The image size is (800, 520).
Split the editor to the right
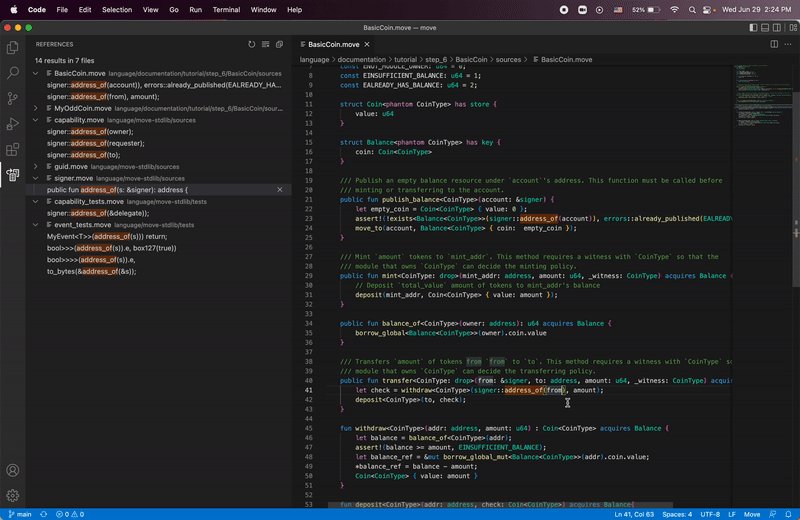click(774, 44)
